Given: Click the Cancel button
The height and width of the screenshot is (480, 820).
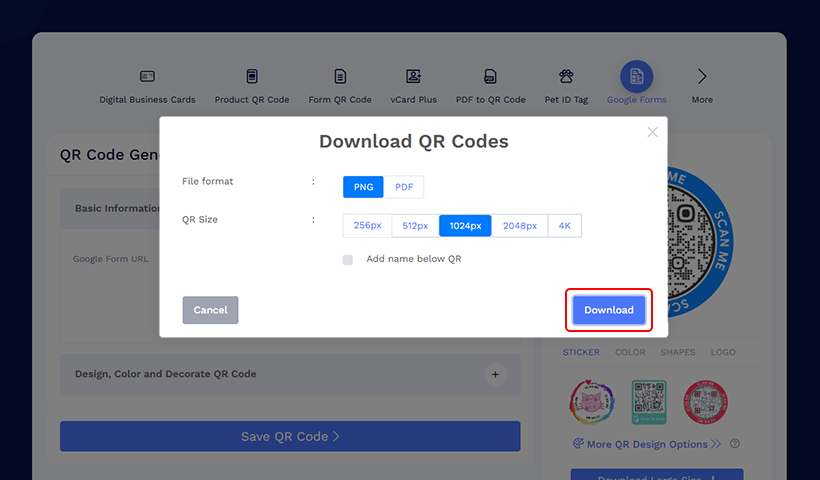Looking at the screenshot, I should pos(210,310).
